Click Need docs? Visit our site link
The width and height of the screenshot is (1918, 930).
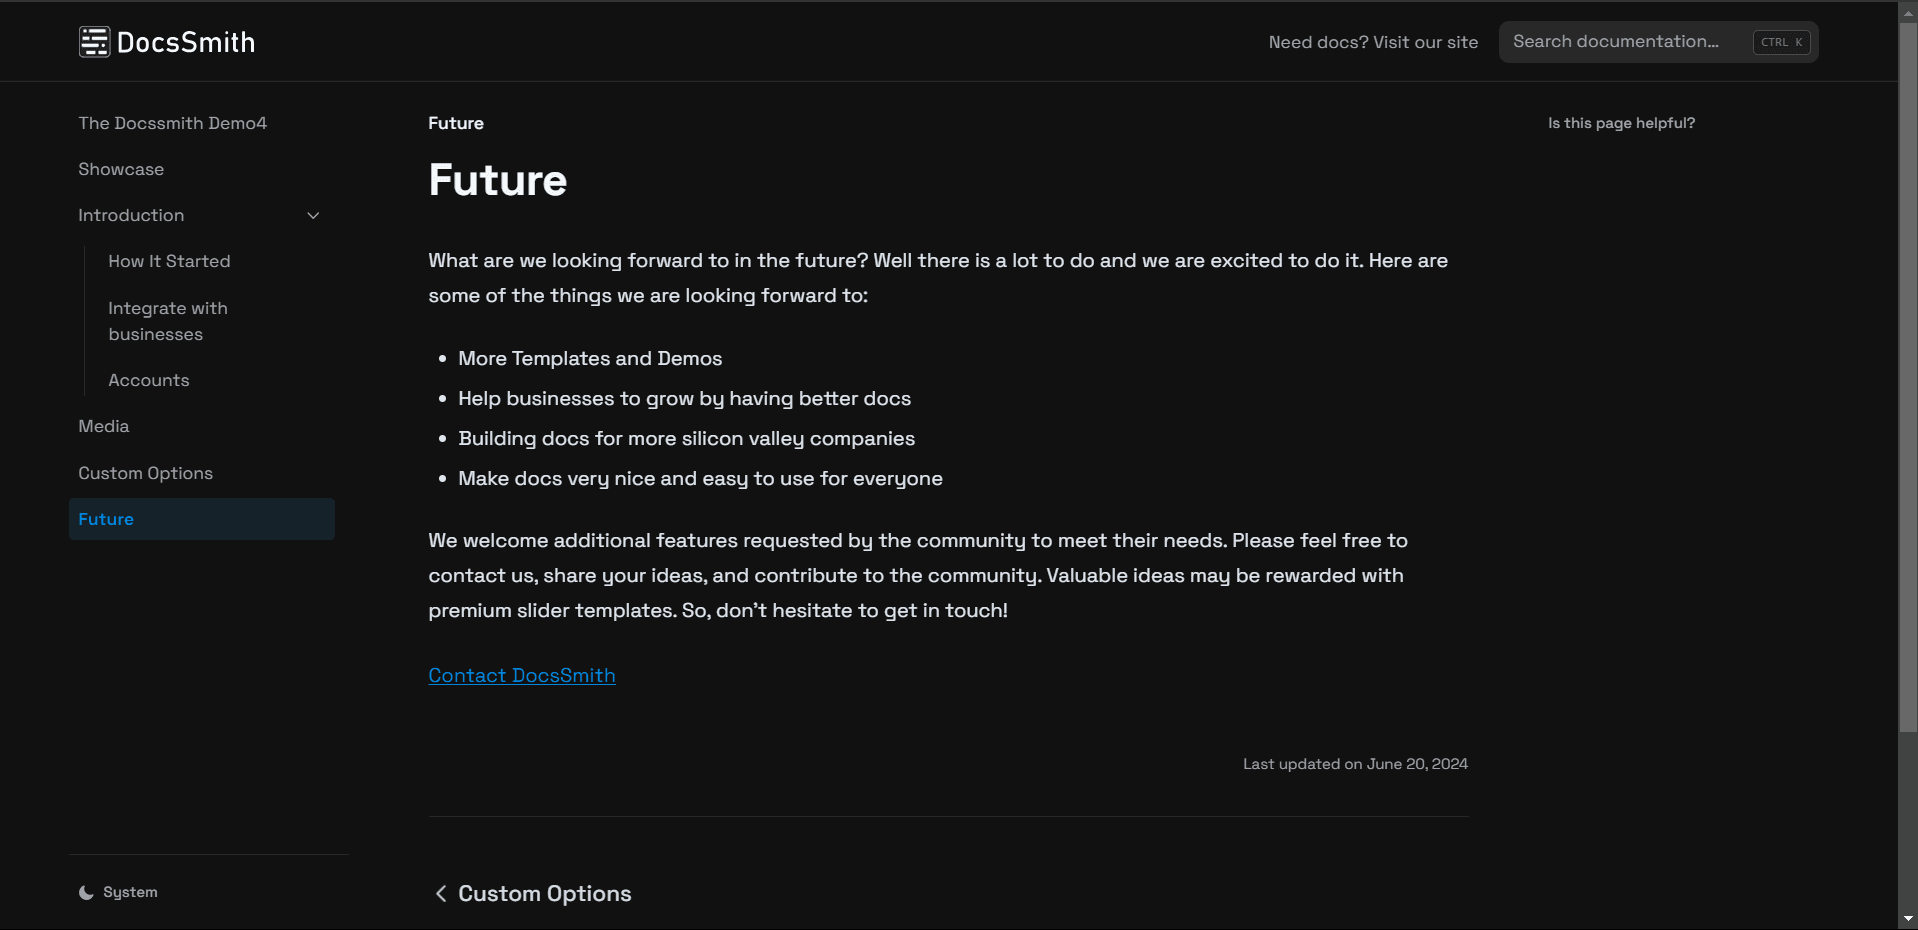1372,42
